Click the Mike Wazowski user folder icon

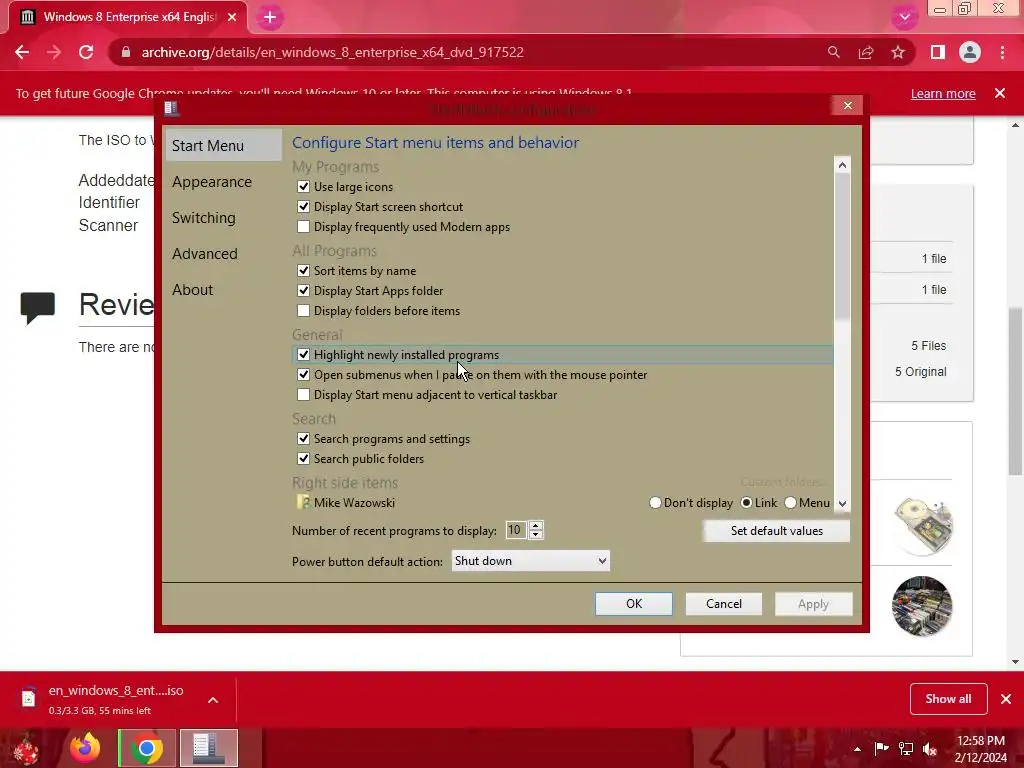tap(304, 502)
